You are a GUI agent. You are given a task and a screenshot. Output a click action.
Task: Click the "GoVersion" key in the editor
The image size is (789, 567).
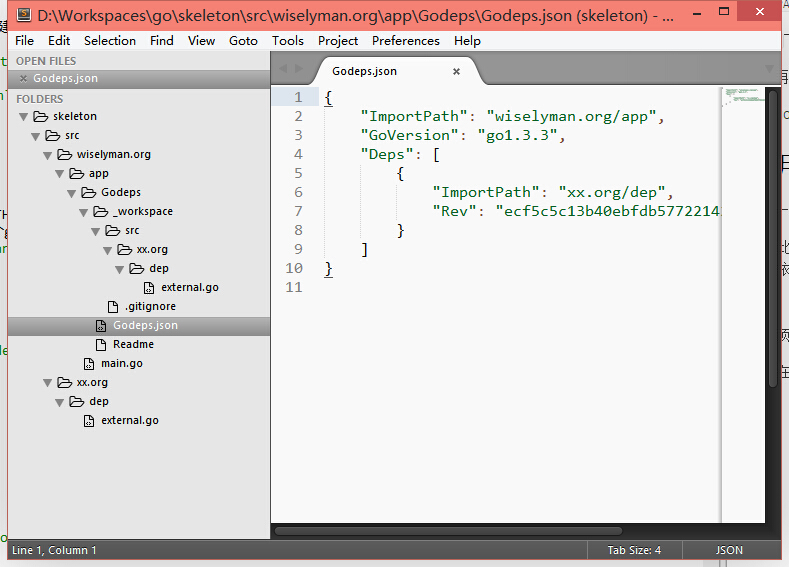(x=410, y=135)
